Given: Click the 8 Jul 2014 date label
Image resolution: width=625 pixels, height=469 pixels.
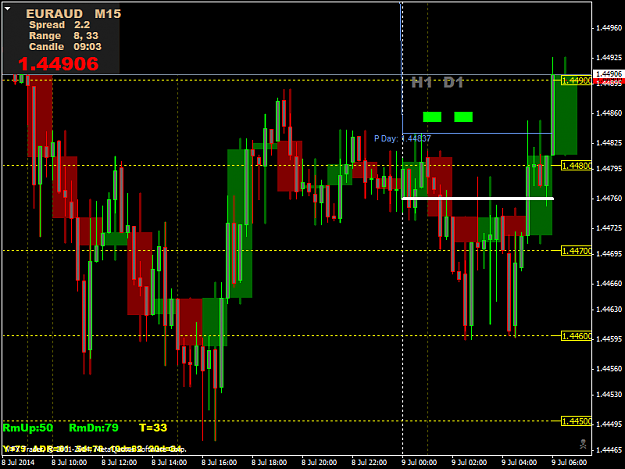Looking at the screenshot, I should tap(18, 462).
